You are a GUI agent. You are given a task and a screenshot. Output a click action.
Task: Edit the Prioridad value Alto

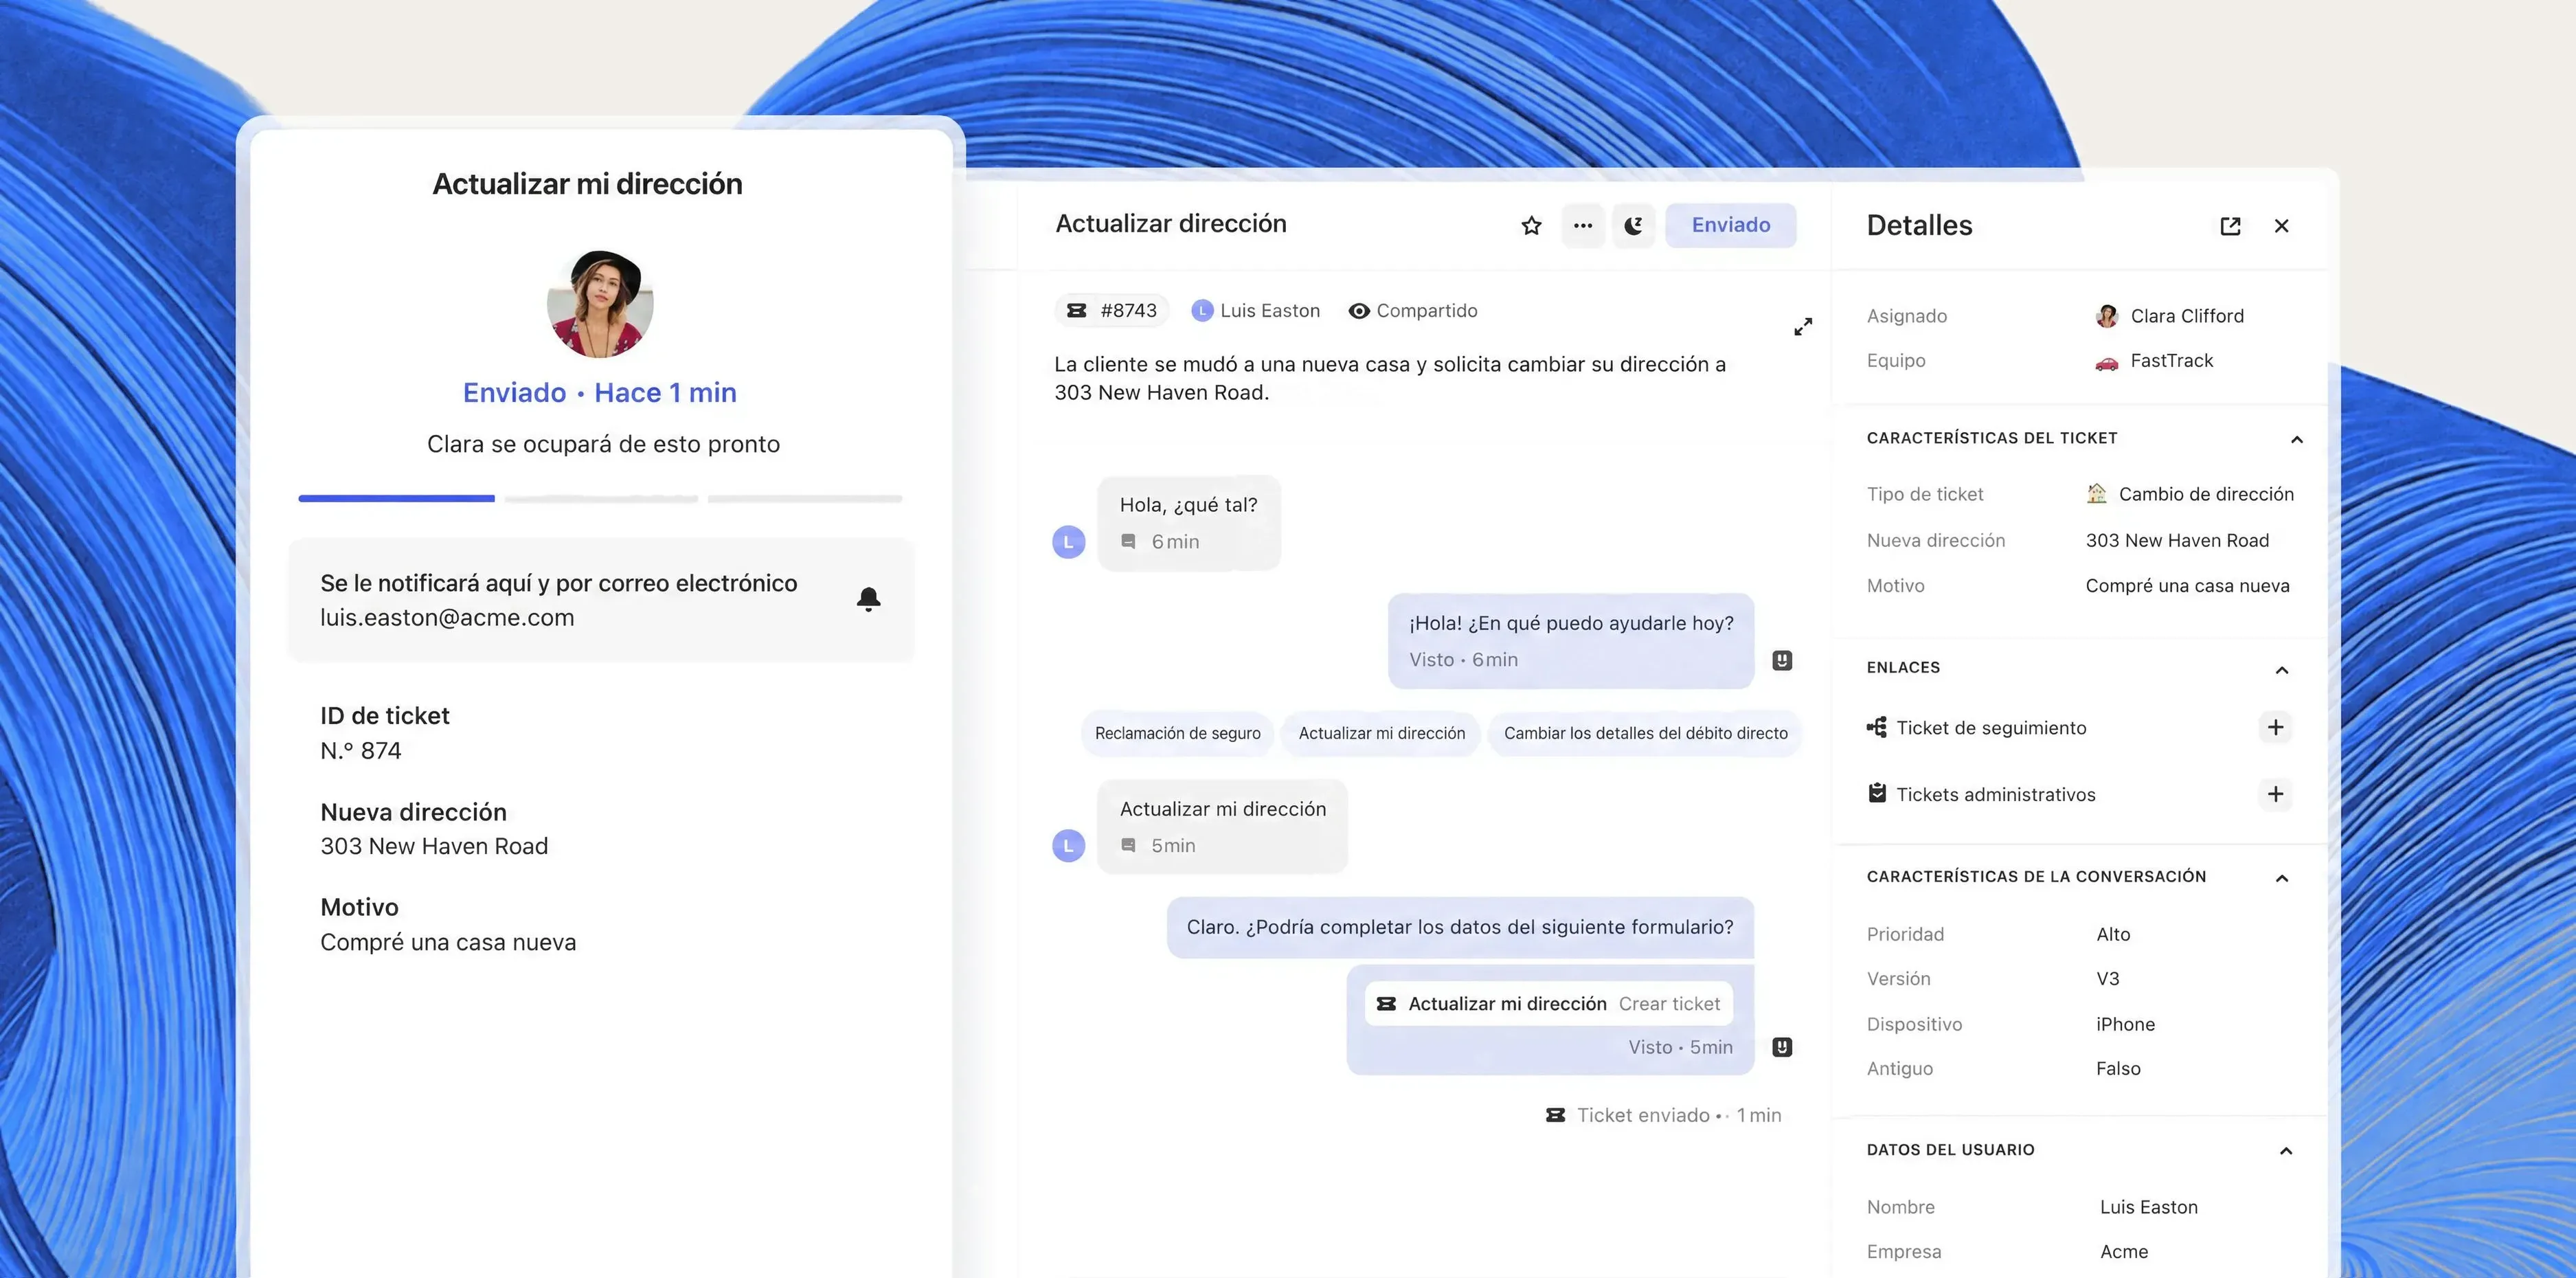(x=2113, y=934)
